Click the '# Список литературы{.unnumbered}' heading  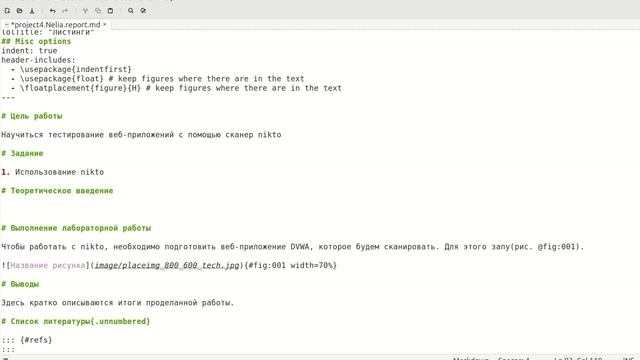pos(76,321)
